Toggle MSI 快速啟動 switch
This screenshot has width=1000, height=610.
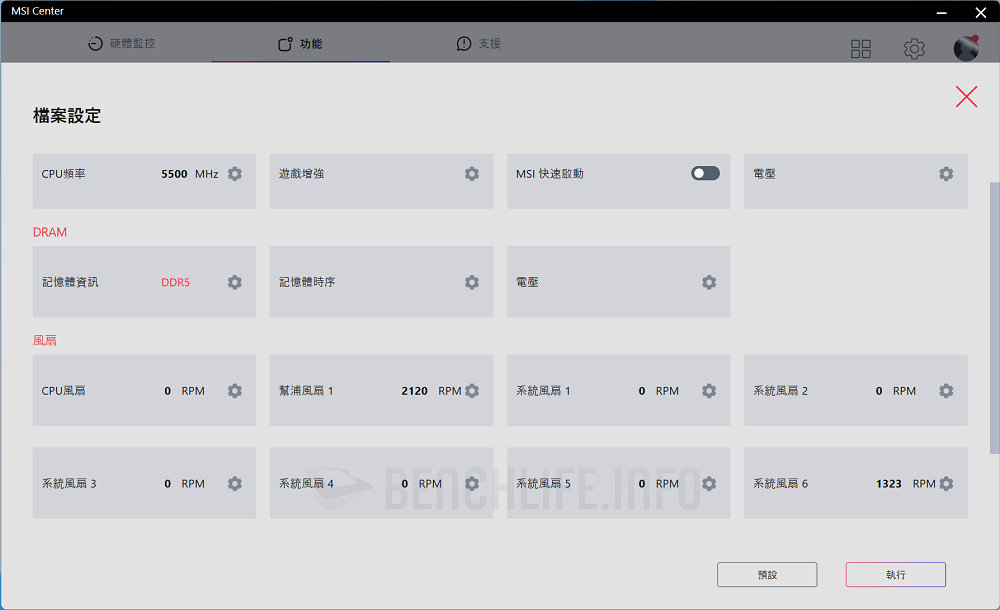[705, 174]
